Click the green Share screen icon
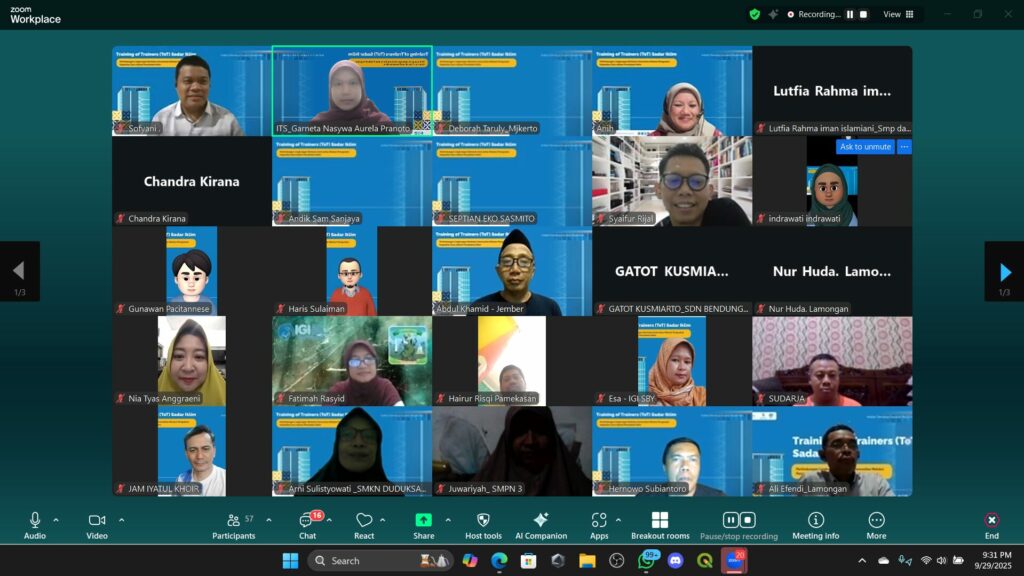The image size is (1024, 576). 423,520
